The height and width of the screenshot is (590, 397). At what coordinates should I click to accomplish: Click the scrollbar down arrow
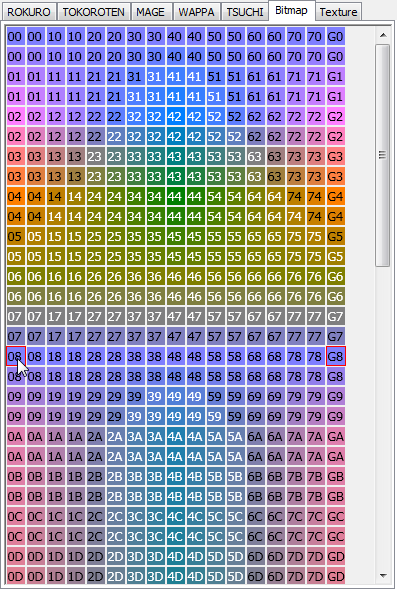(x=383, y=575)
